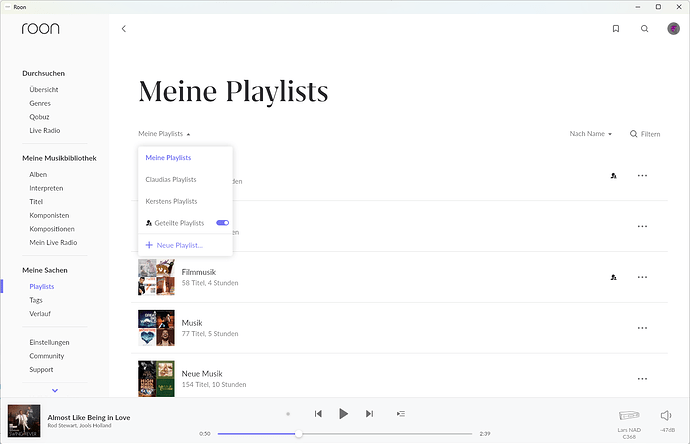Screen dimensions: 690x444
Task: Click the Filtern magnifier filter control
Action: point(645,134)
